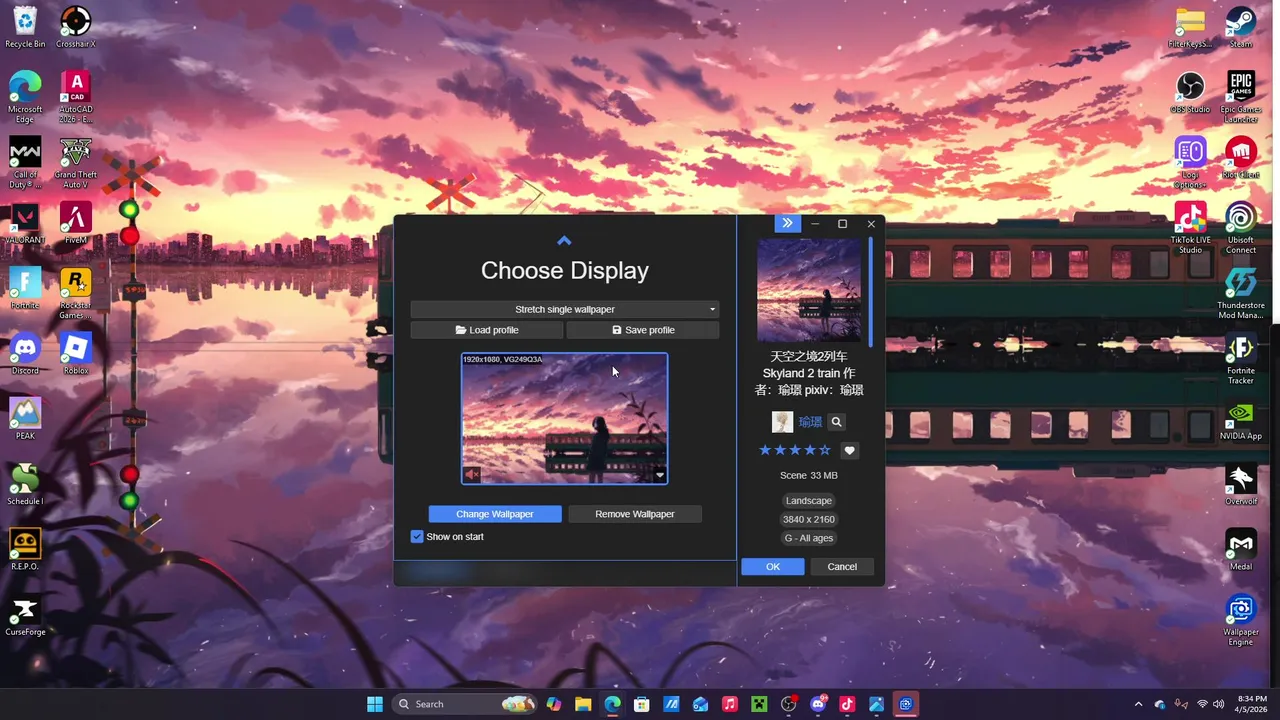Select the Call of Duty desktop icon
The height and width of the screenshot is (720, 1280).
point(25,162)
